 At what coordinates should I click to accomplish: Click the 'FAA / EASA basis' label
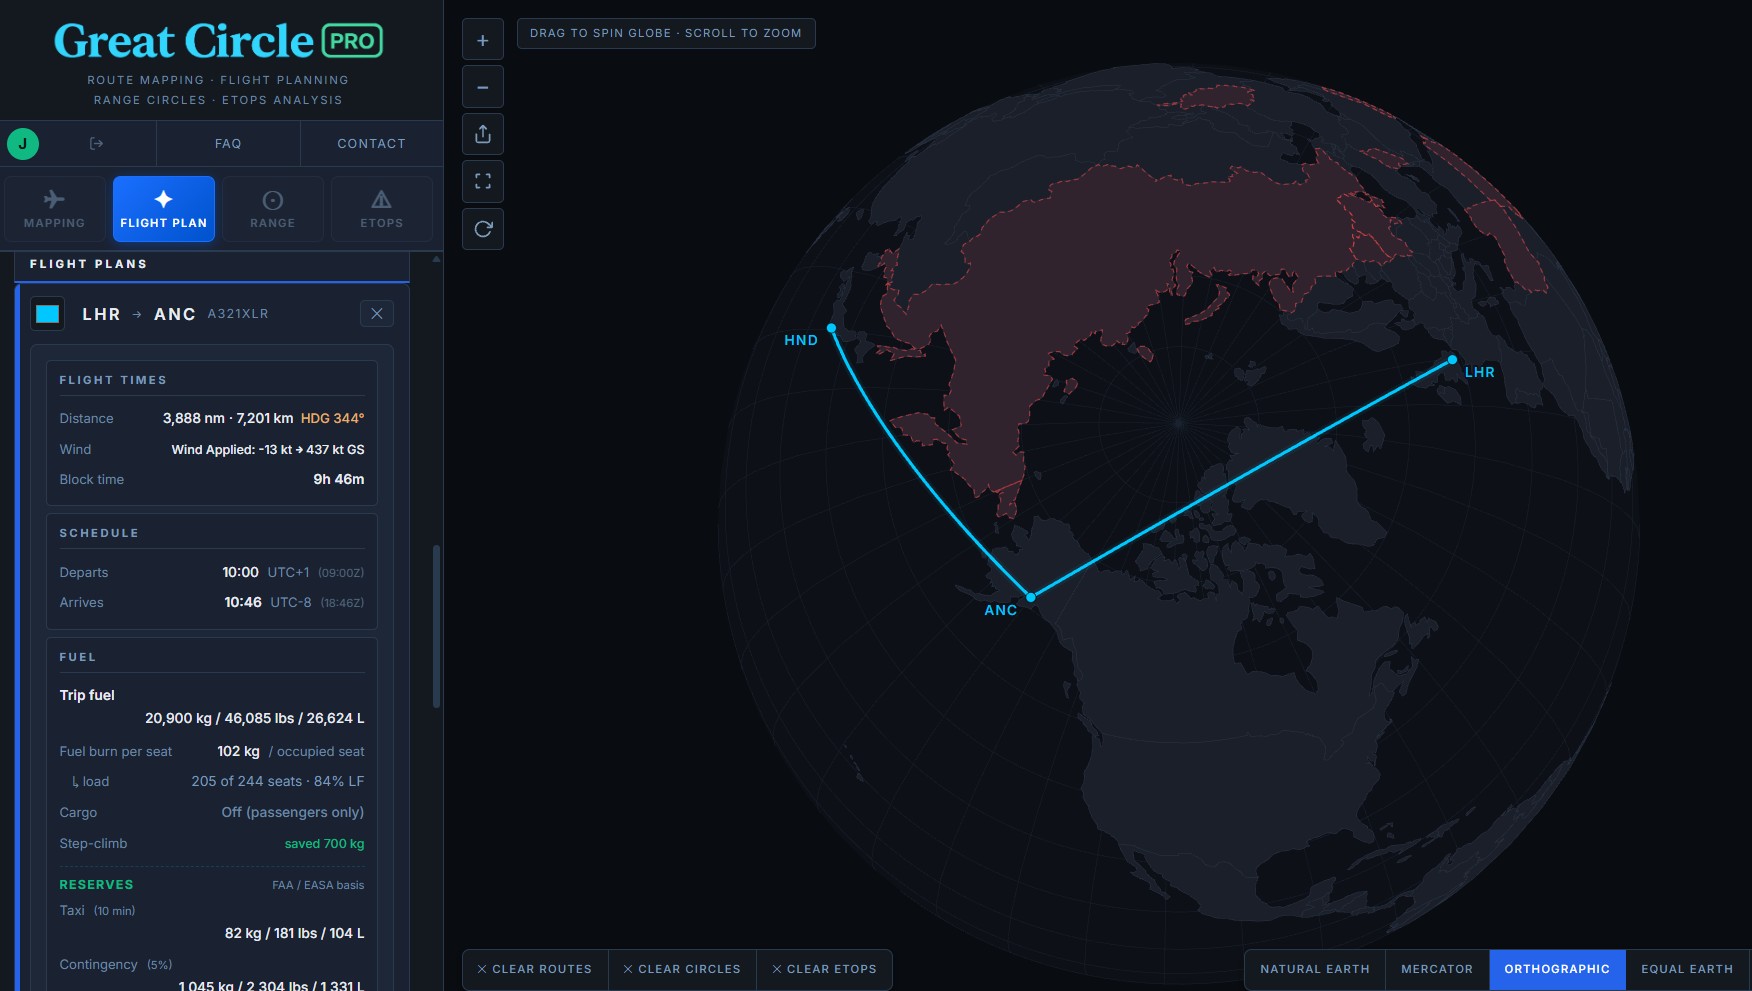318,886
